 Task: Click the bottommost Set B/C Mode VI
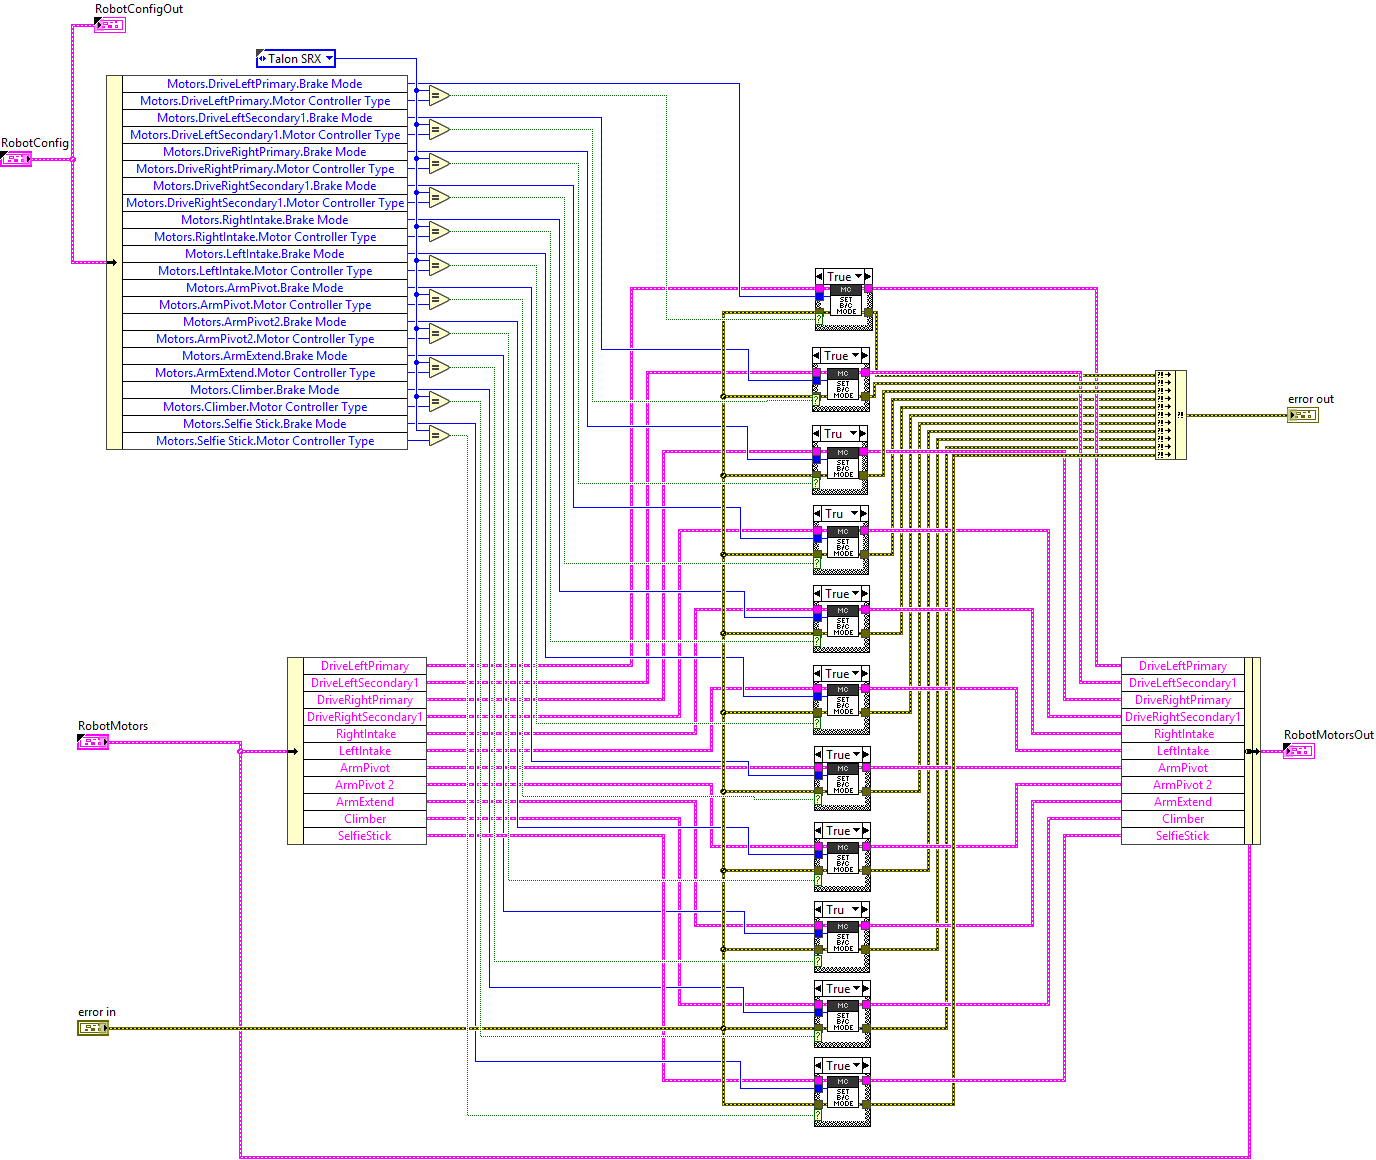click(843, 1094)
